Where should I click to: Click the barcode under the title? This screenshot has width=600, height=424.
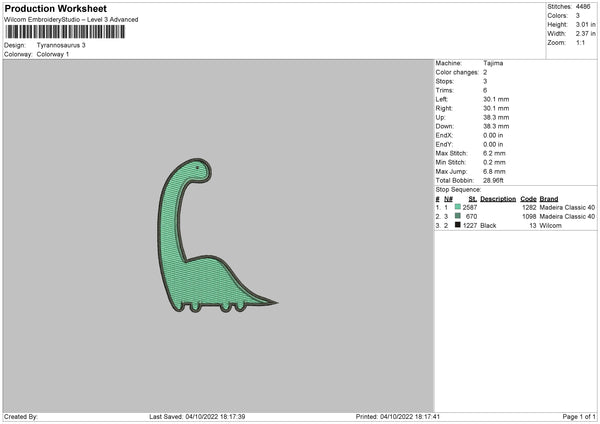[x=78, y=32]
